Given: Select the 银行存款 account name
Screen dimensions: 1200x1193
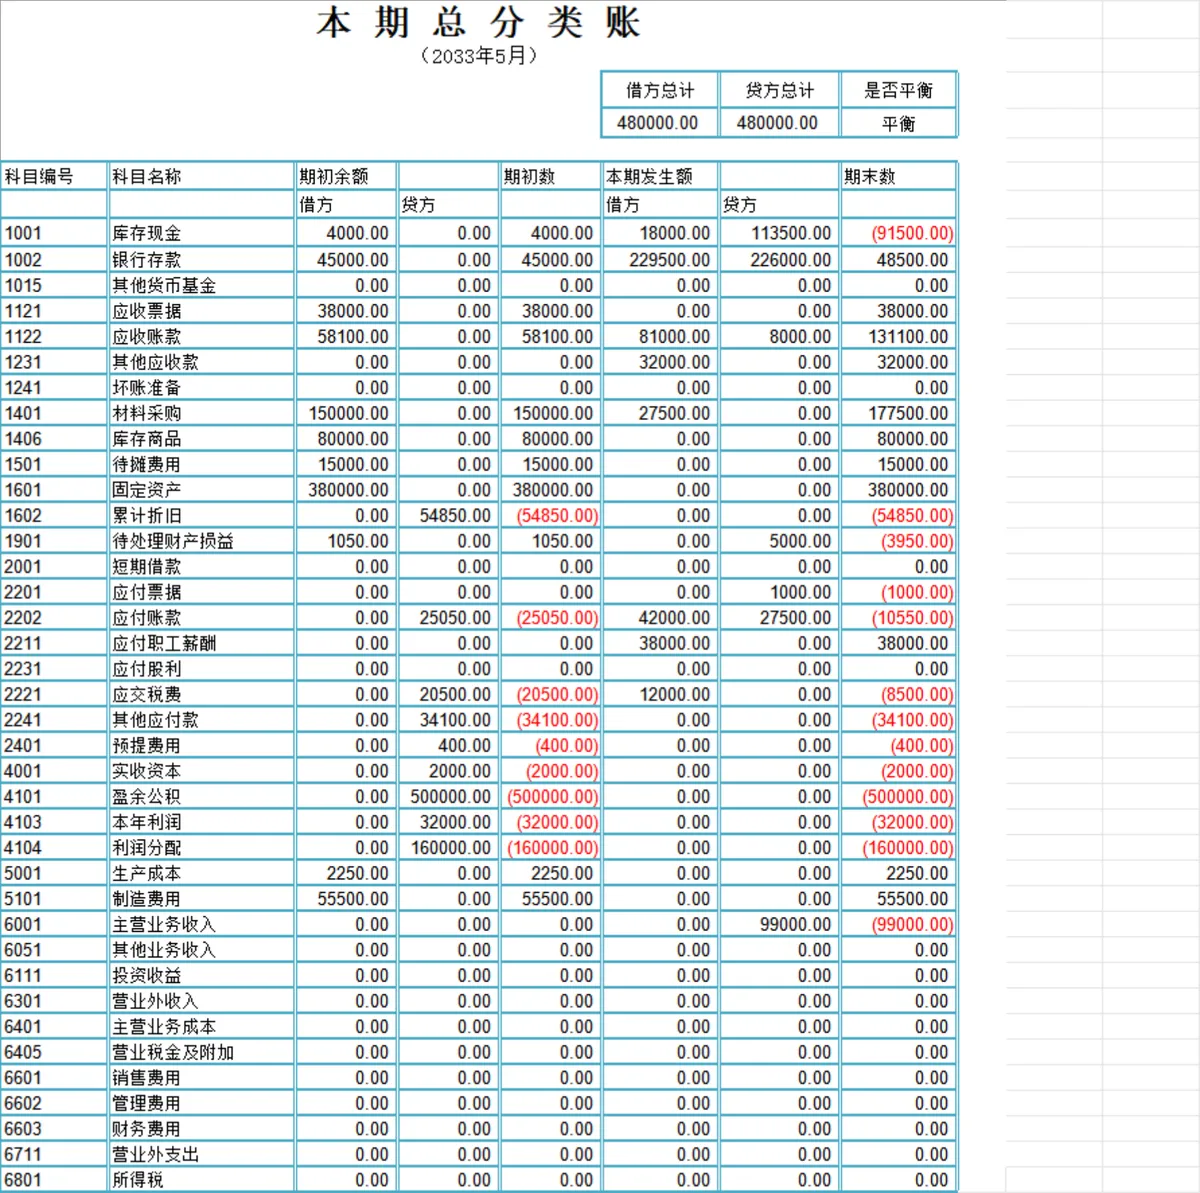Looking at the screenshot, I should pyautogui.click(x=147, y=259).
